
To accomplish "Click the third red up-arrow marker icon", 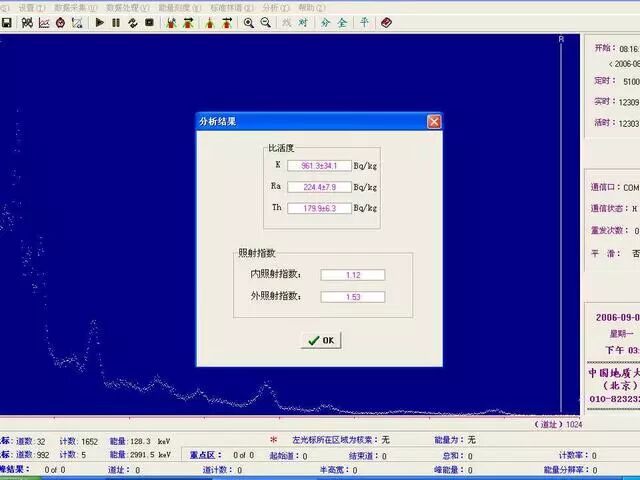I will (x=210, y=23).
